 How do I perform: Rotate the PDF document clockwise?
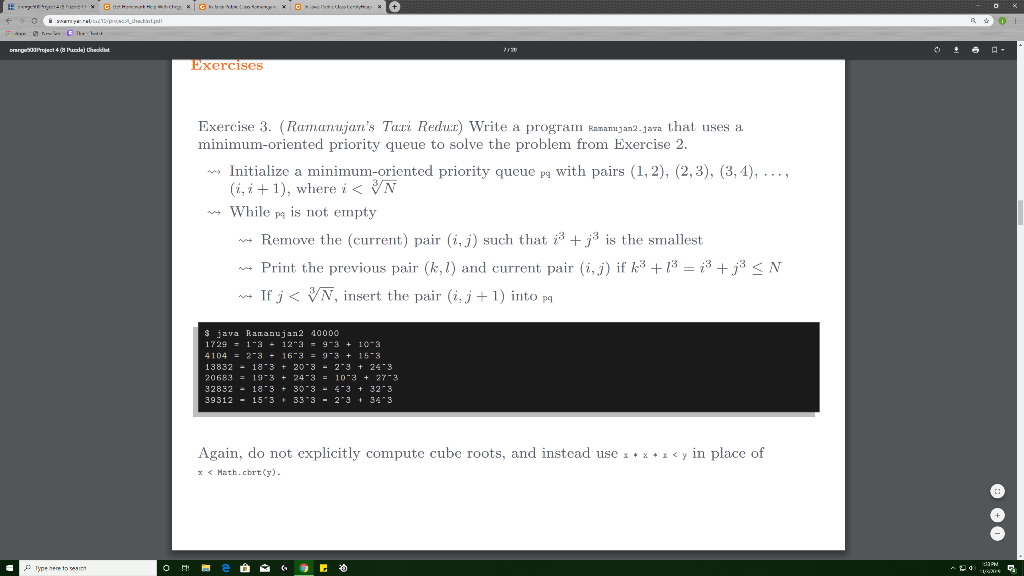[x=936, y=50]
